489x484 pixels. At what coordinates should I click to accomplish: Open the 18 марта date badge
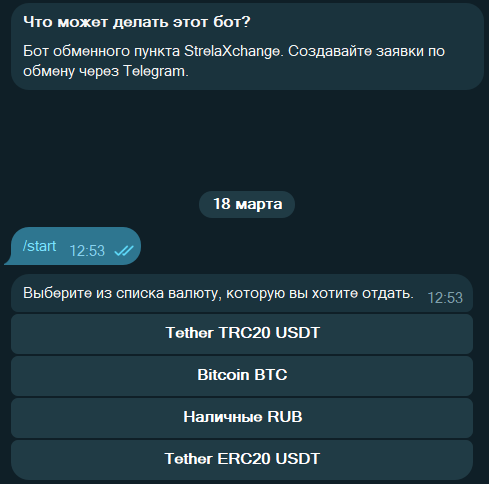[247, 204]
